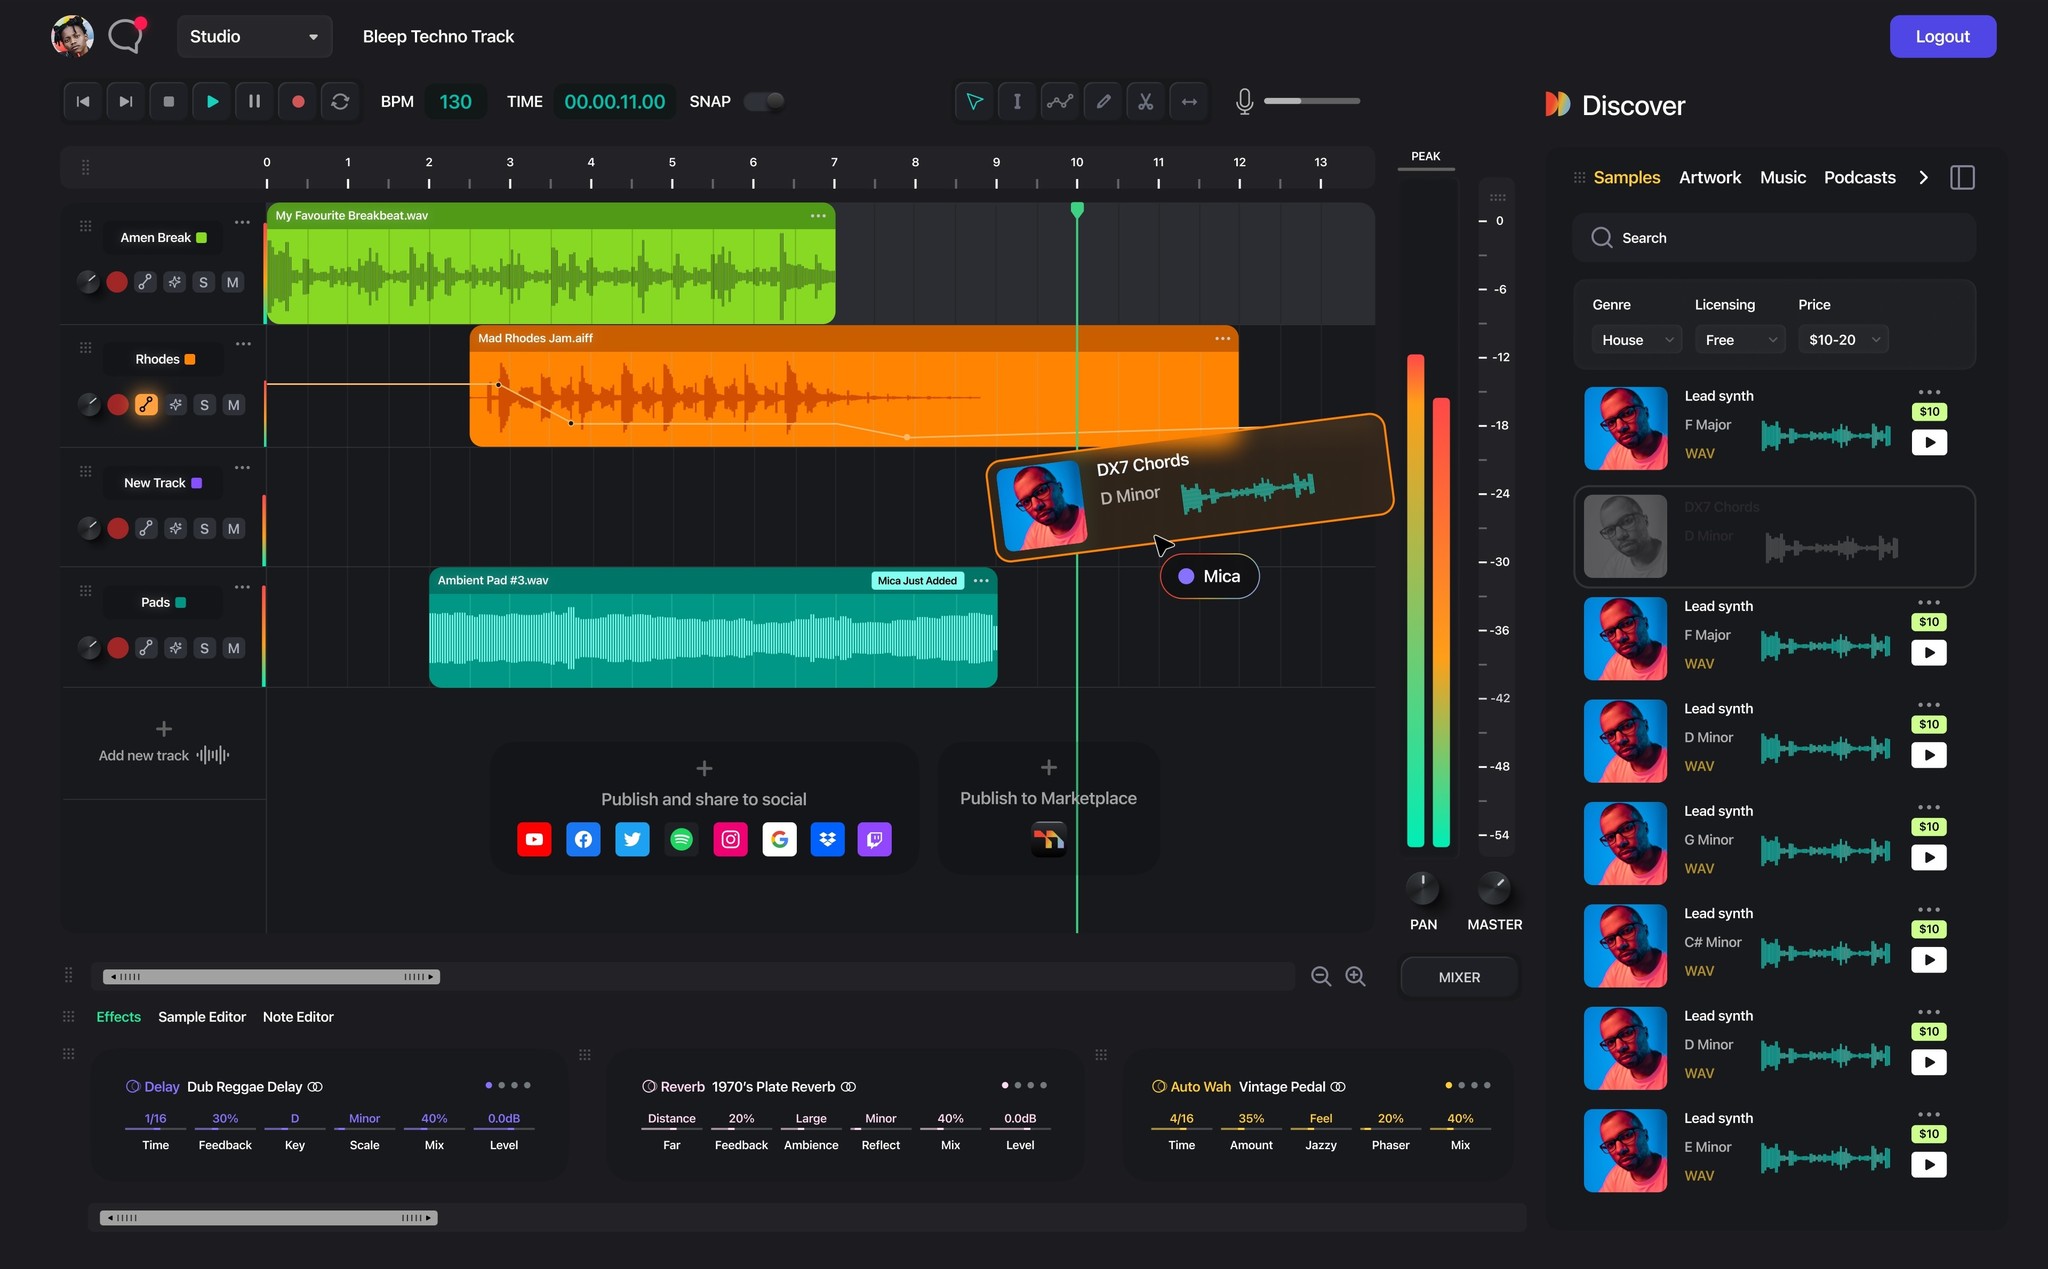Open the Artwork tab in Discover
Image resolution: width=2048 pixels, height=1269 pixels.
click(x=1709, y=177)
